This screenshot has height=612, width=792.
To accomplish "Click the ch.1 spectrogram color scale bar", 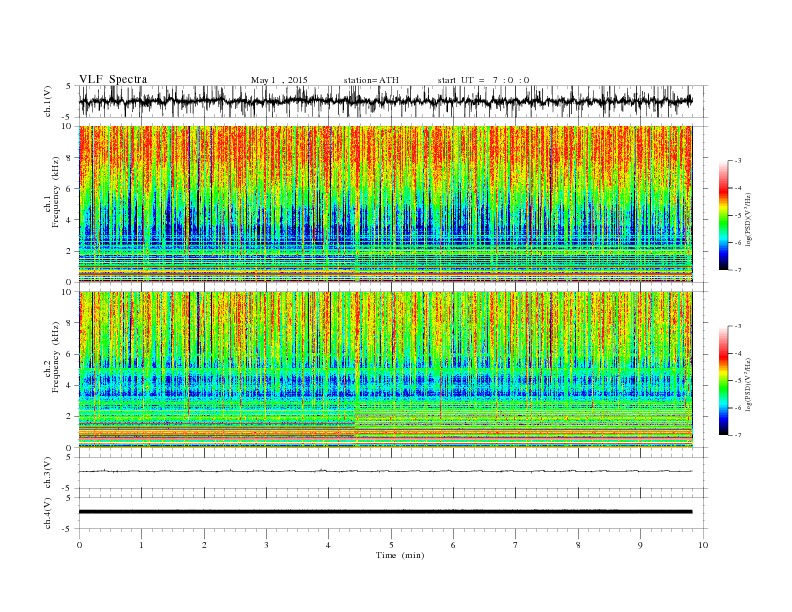I will click(724, 215).
